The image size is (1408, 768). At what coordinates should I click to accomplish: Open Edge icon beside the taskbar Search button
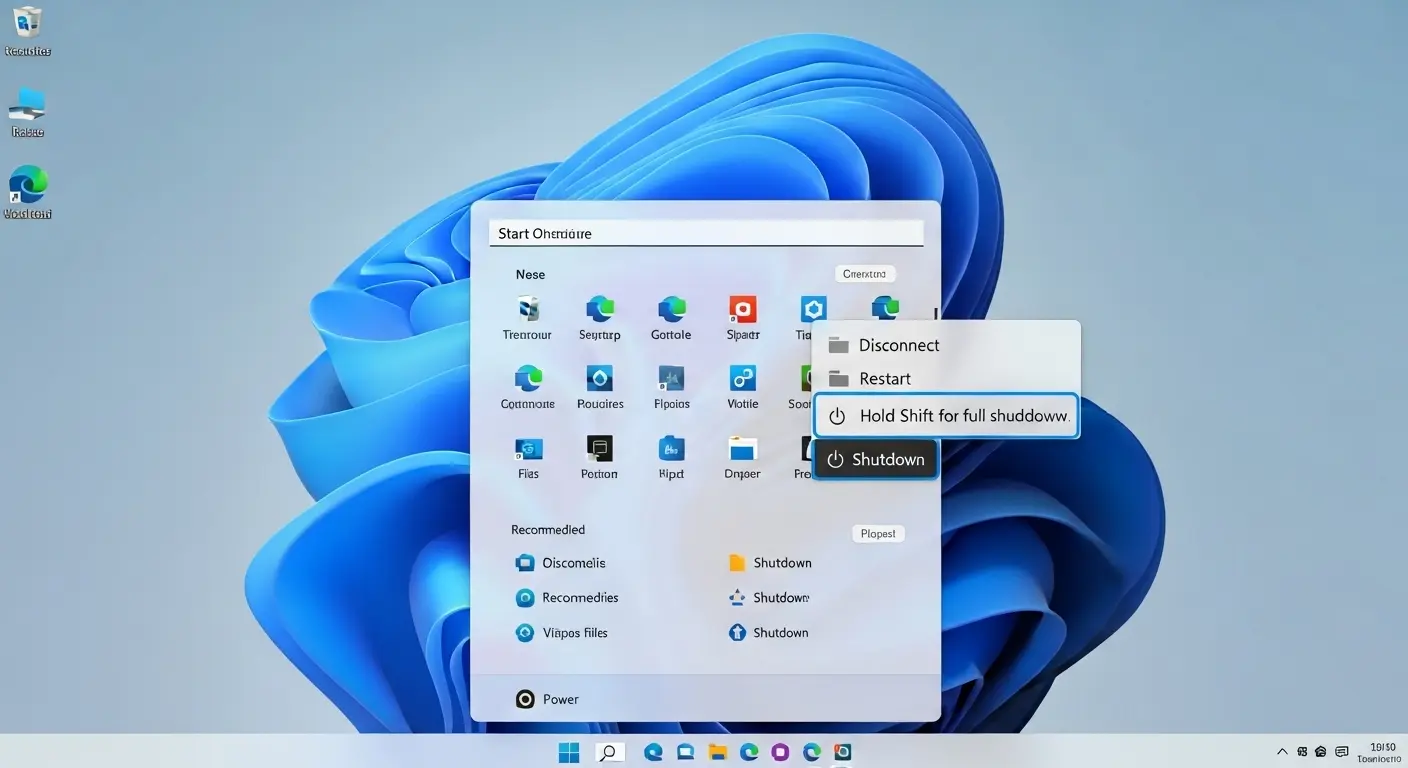(653, 752)
